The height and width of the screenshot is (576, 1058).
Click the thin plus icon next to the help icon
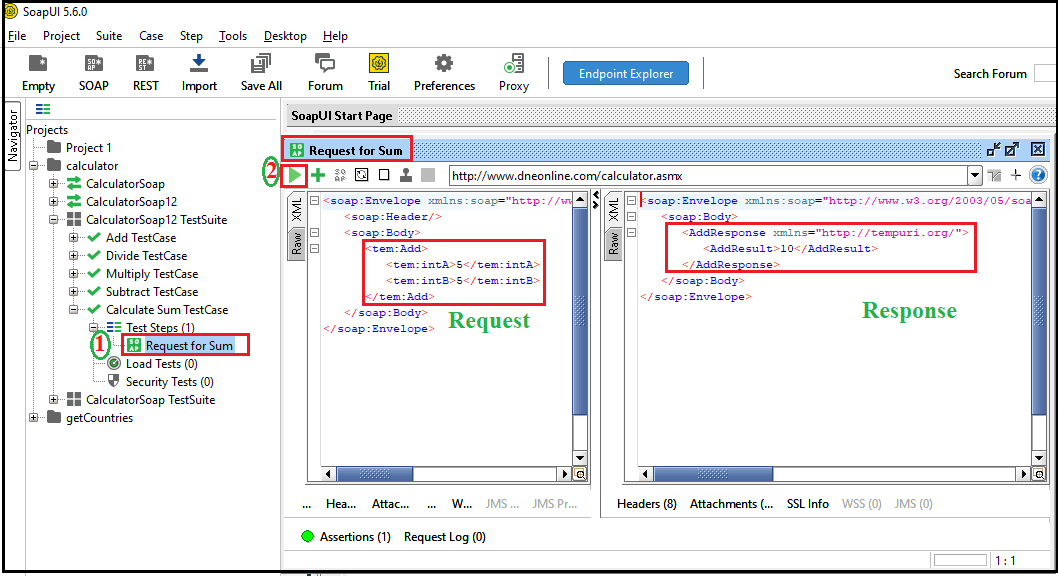1015,175
